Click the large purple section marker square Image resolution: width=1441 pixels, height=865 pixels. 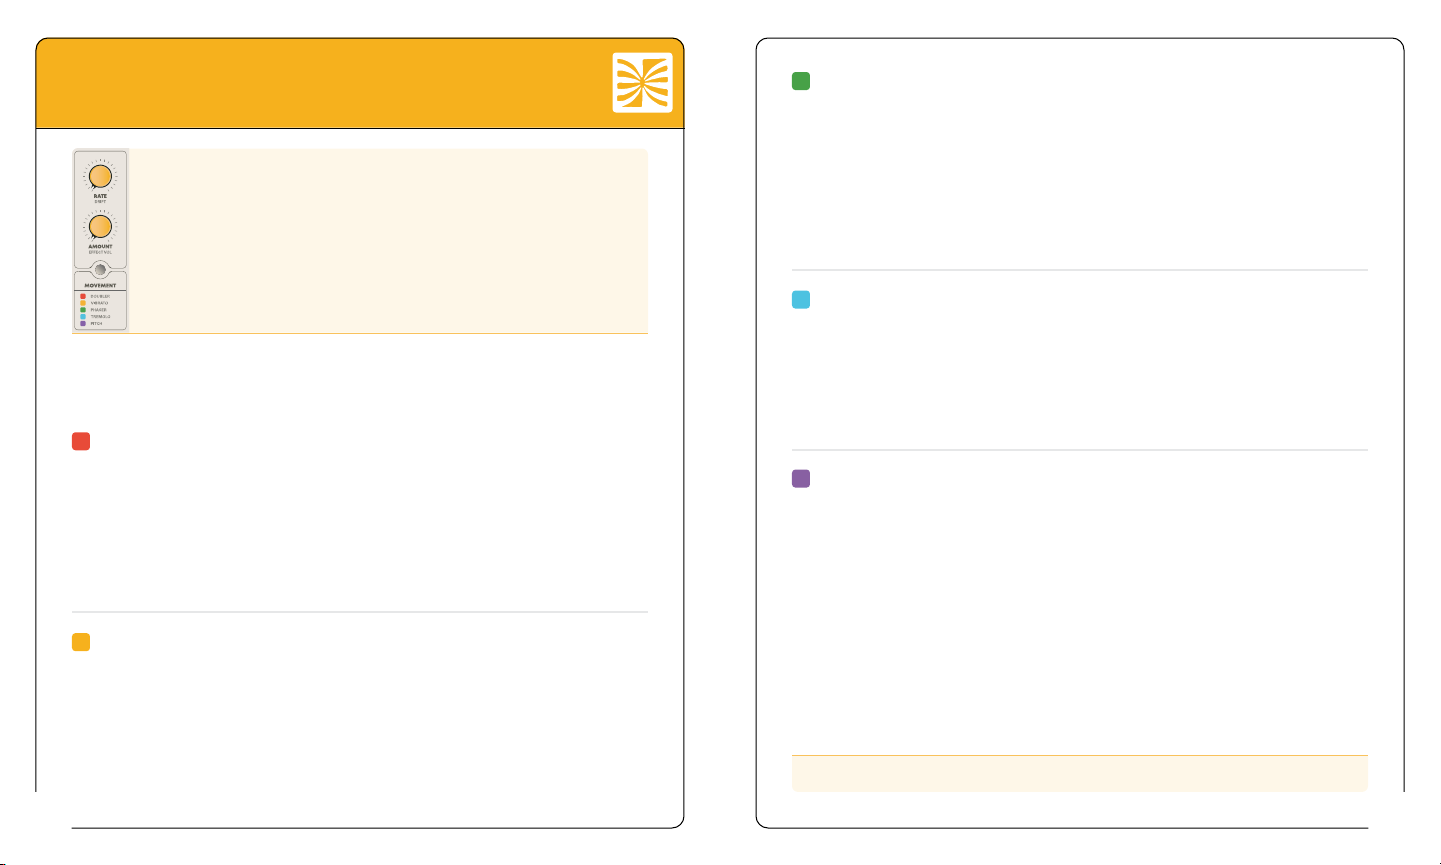pyautogui.click(x=801, y=479)
